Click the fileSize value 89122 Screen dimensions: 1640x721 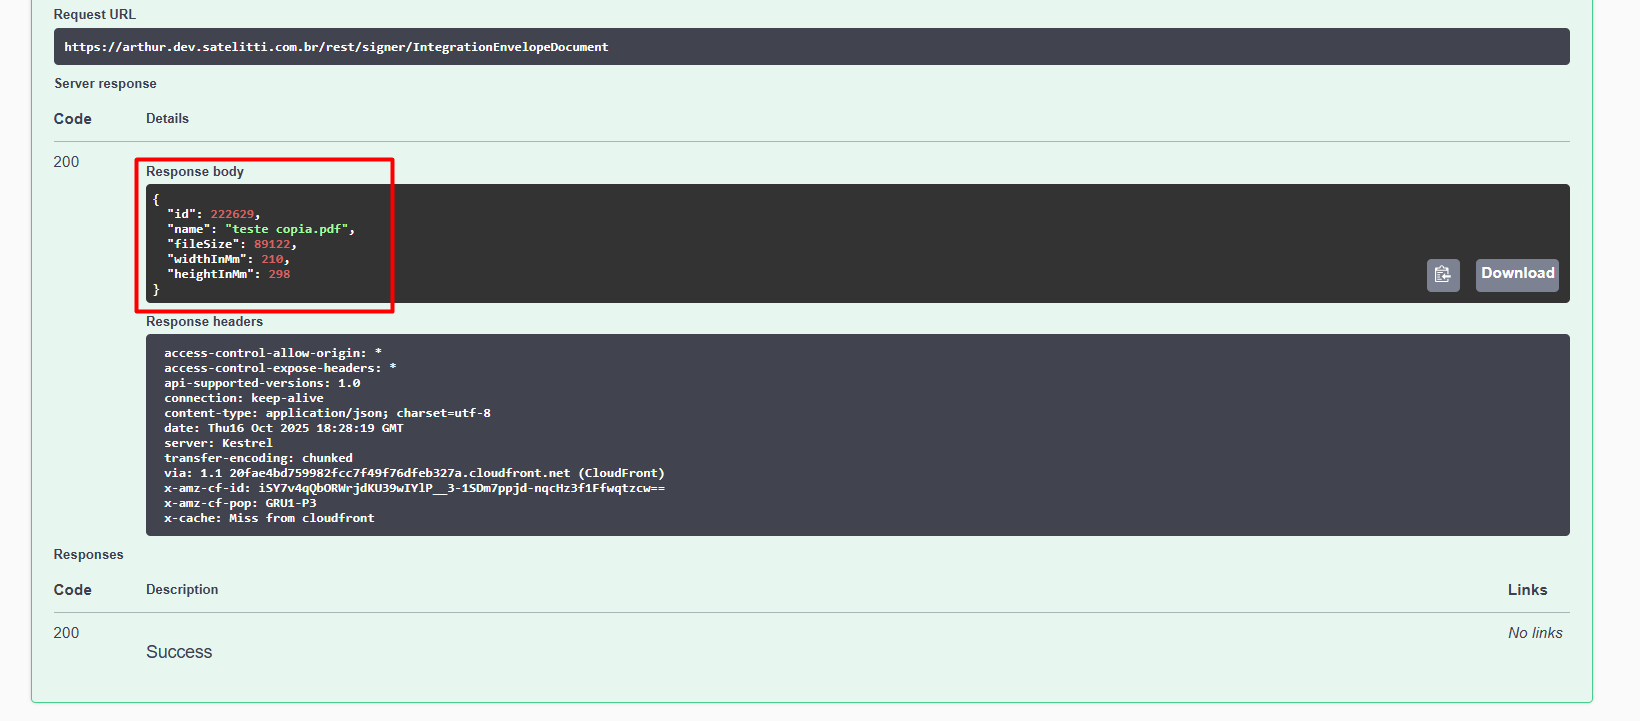click(272, 244)
